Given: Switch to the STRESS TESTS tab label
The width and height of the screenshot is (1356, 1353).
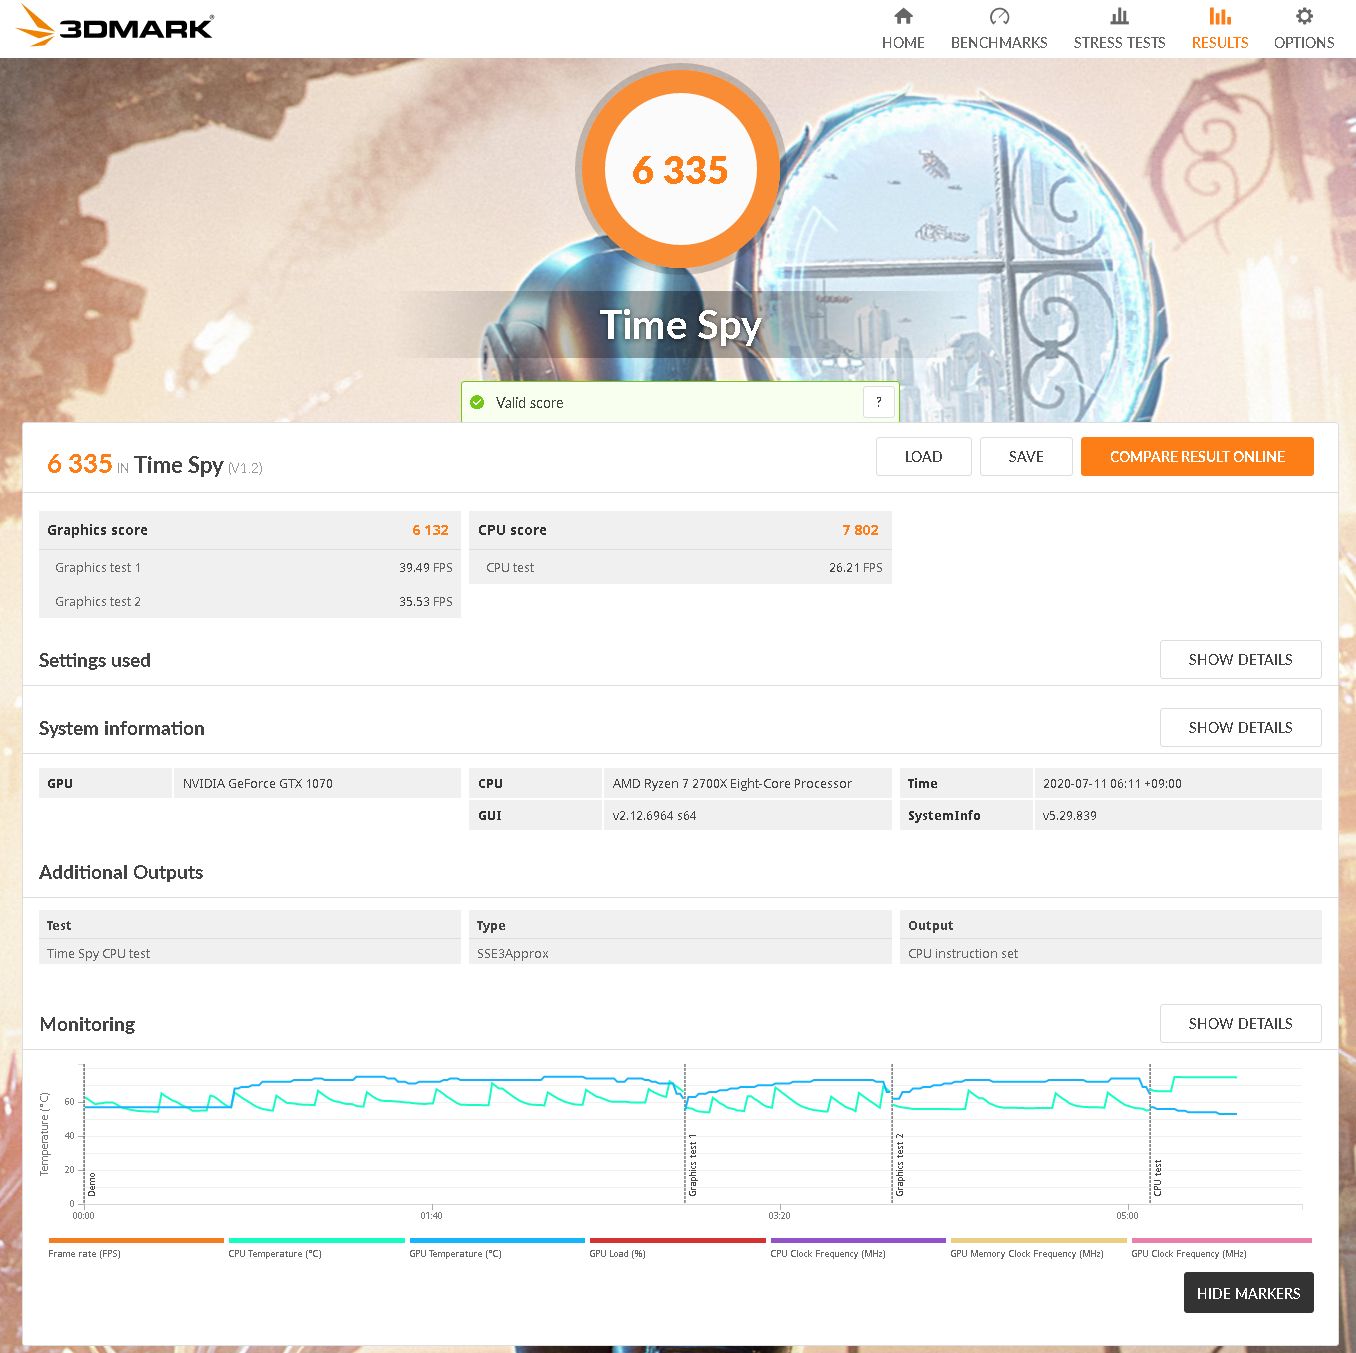Looking at the screenshot, I should pos(1119,43).
